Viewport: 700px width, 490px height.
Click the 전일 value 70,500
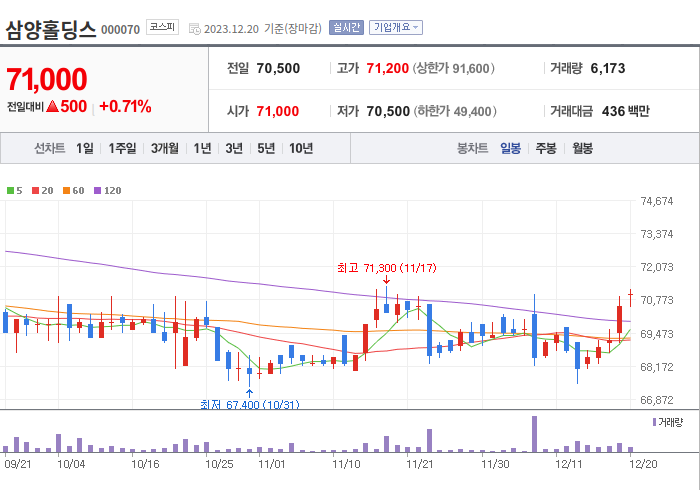click(x=278, y=68)
